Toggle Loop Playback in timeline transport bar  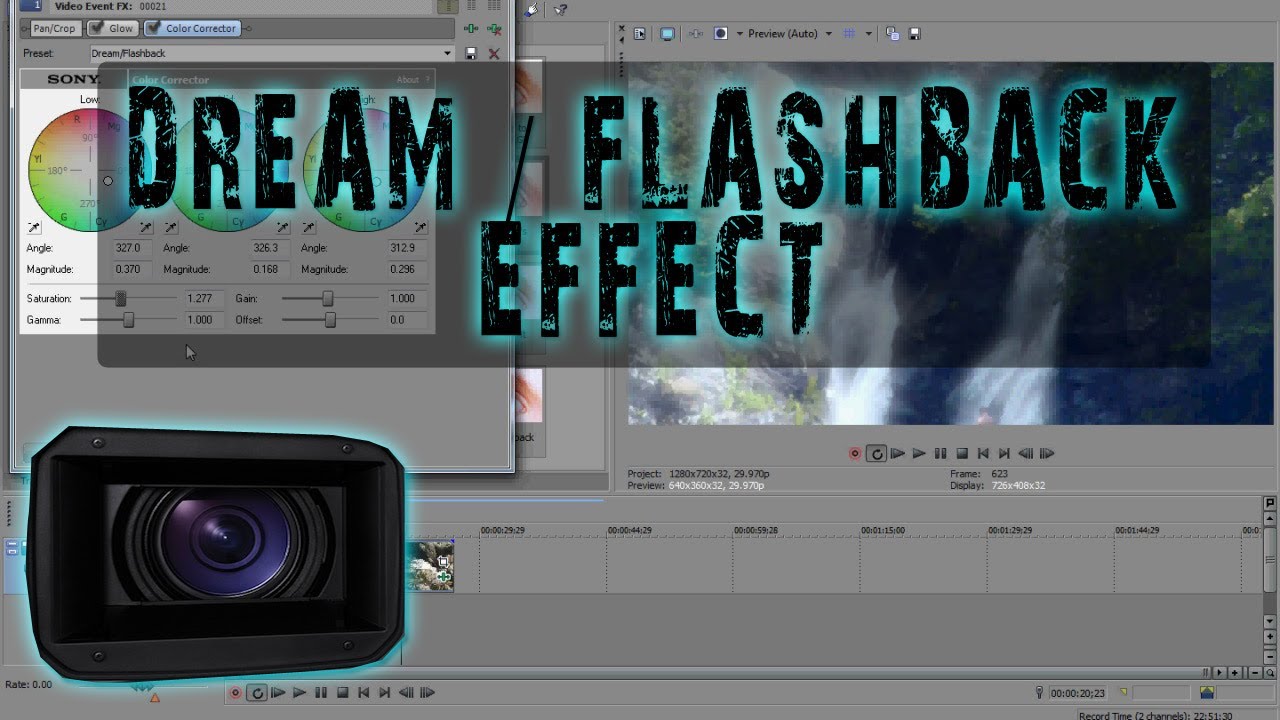click(257, 692)
